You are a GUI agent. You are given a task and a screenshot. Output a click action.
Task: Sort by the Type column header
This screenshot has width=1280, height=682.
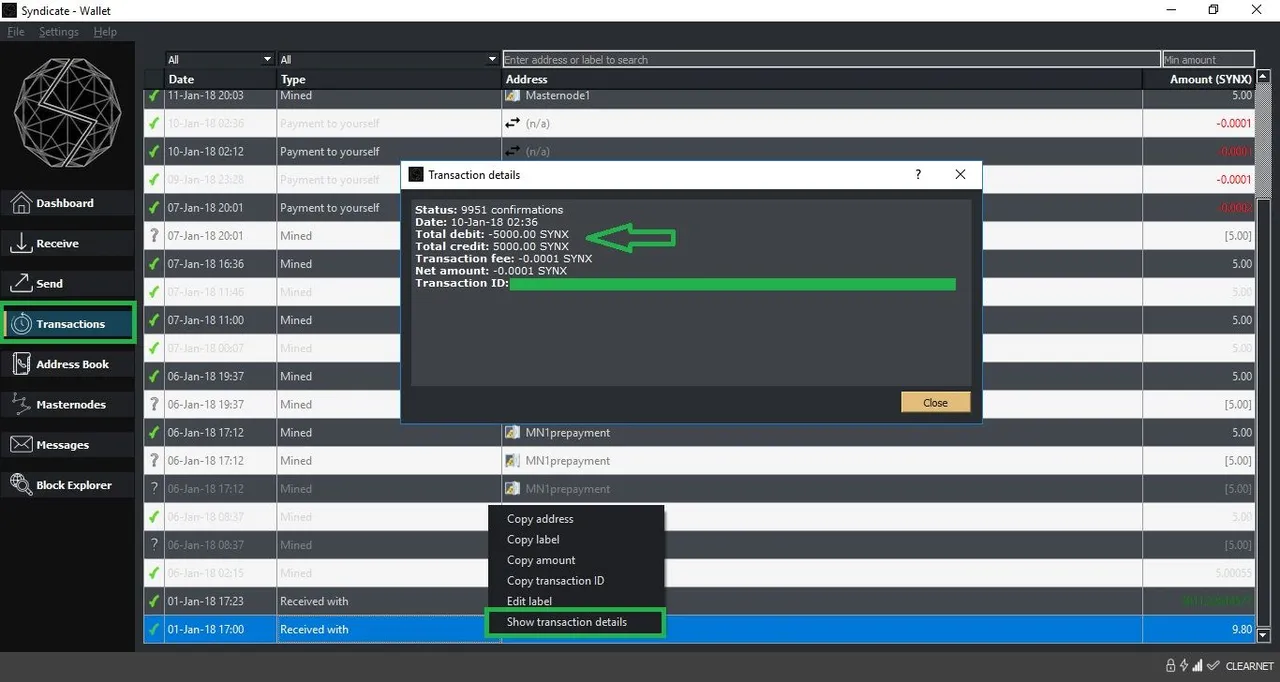[389, 79]
